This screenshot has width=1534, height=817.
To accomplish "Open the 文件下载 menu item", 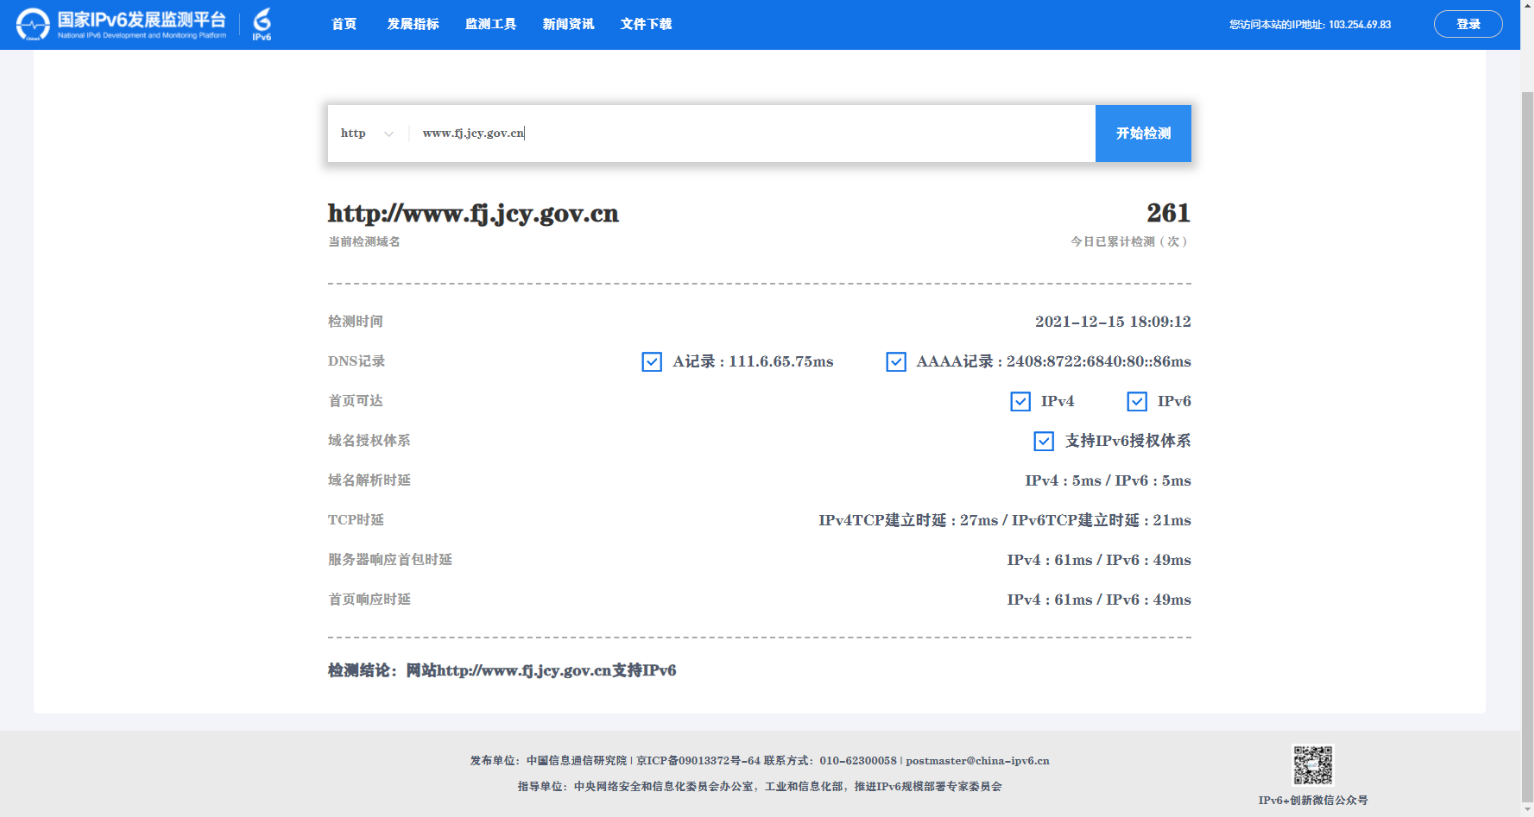I will coord(646,24).
